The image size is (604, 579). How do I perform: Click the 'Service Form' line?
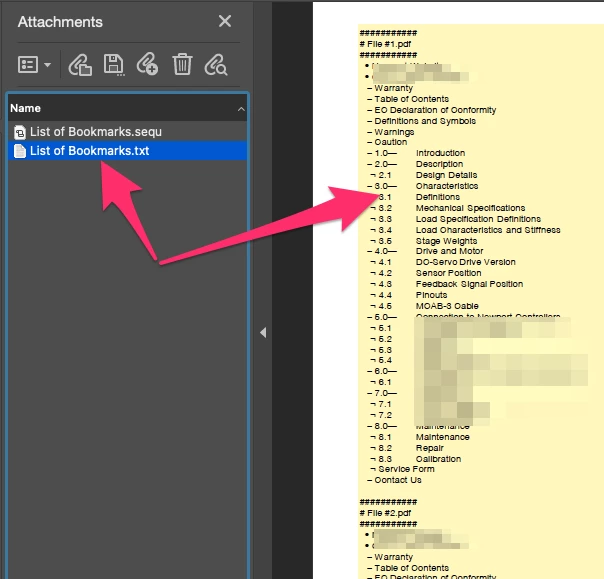[x=403, y=469]
